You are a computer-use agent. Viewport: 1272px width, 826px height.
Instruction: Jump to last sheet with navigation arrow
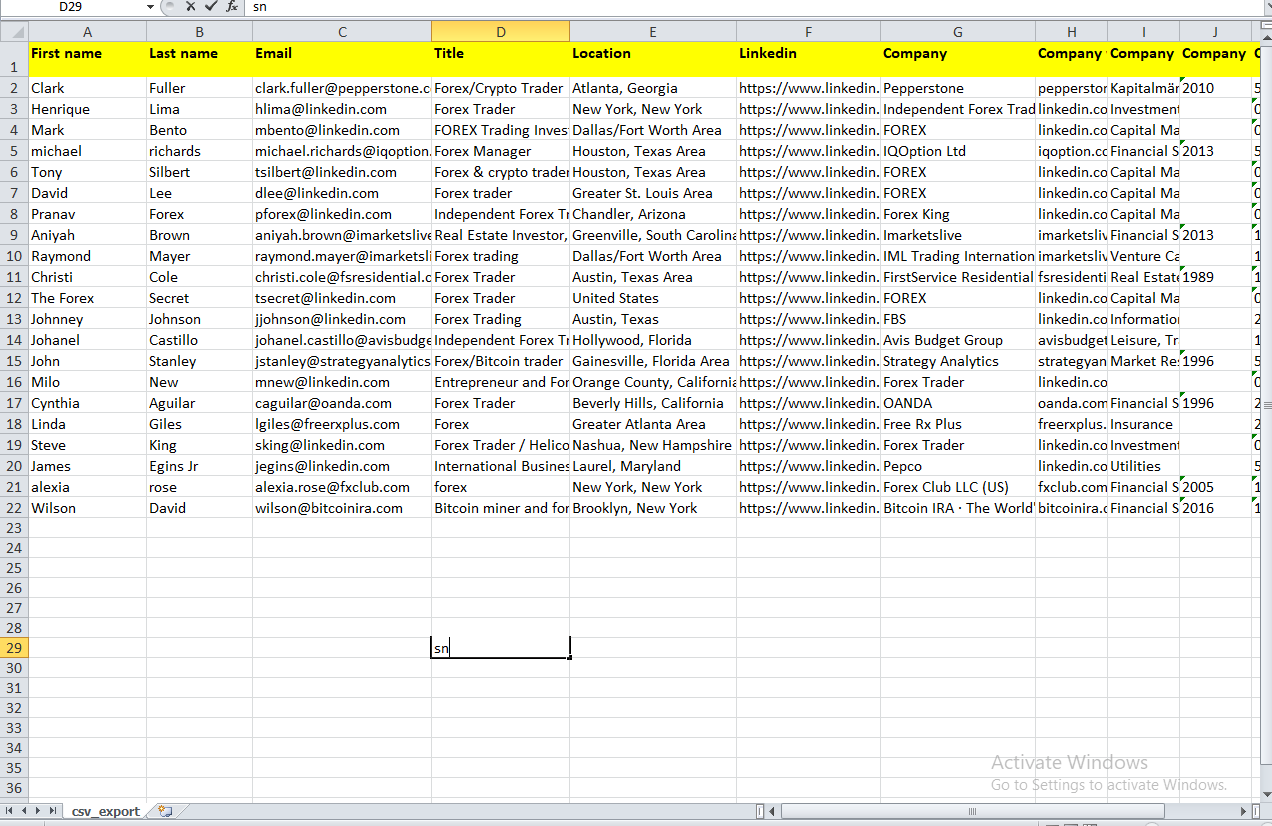(54, 811)
